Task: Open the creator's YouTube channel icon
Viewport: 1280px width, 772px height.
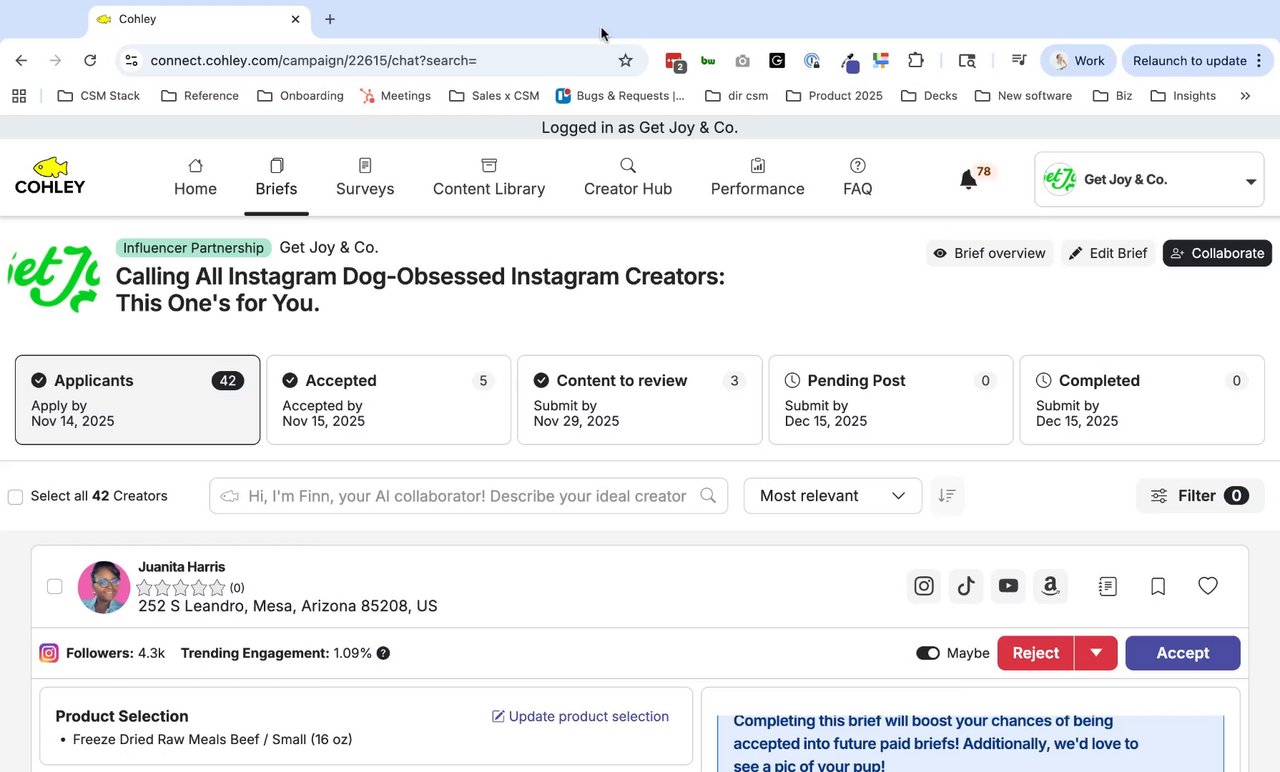Action: point(1008,586)
